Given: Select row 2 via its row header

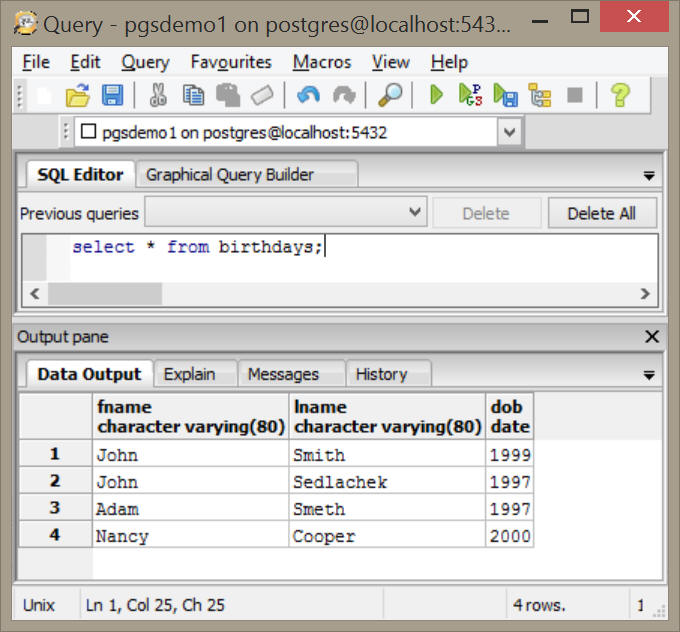Looking at the screenshot, I should 55,481.
